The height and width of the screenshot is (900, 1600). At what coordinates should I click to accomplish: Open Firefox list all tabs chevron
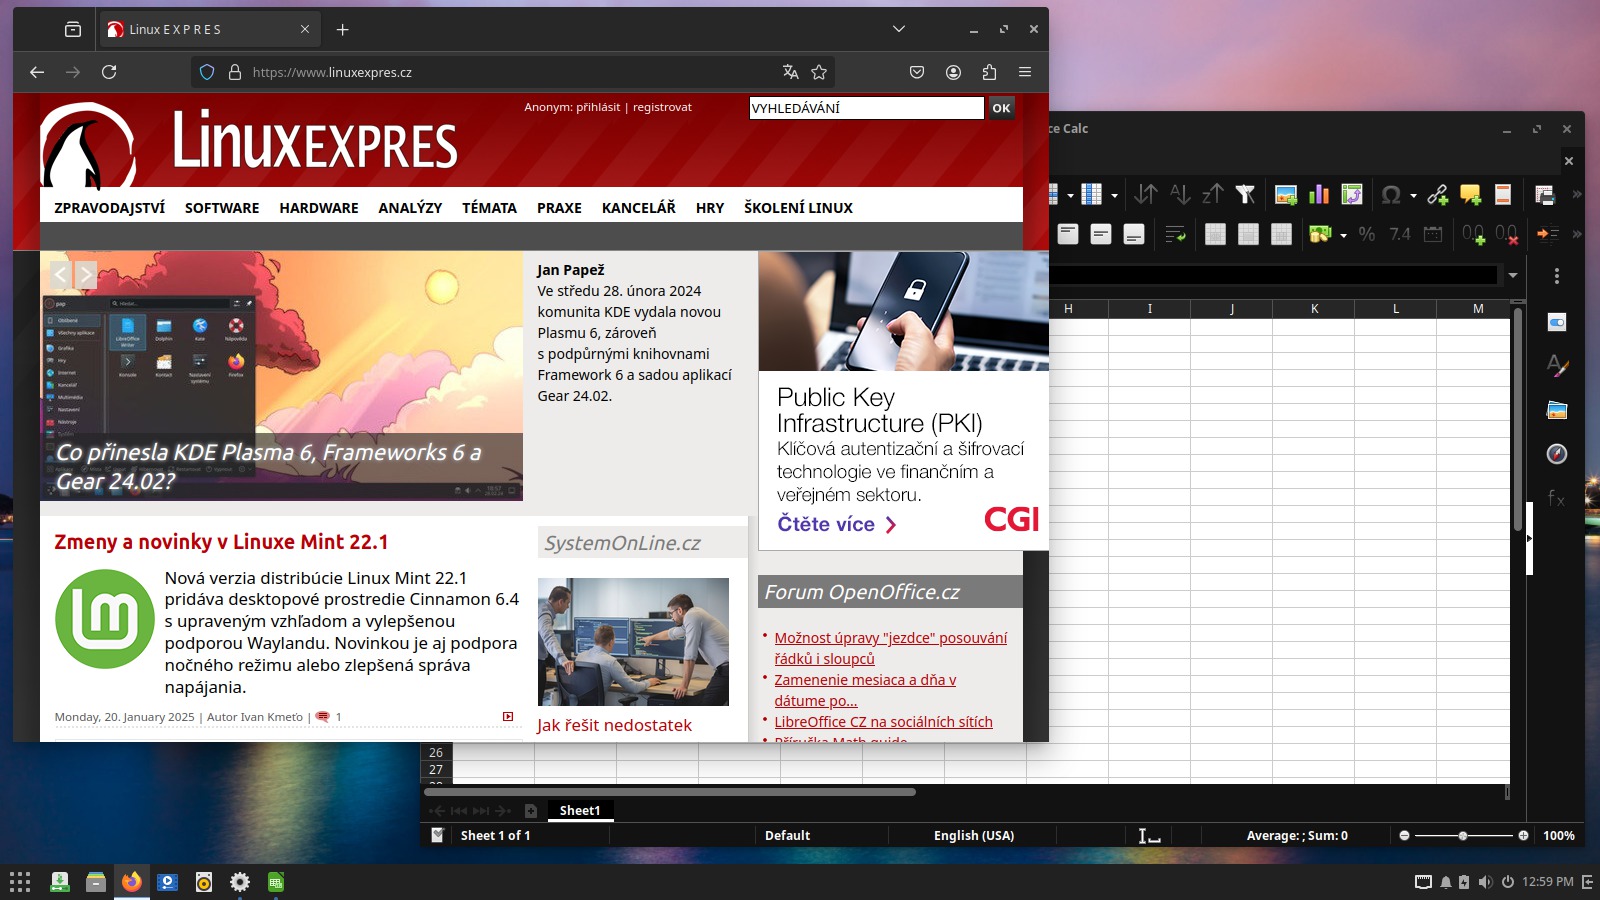click(899, 29)
